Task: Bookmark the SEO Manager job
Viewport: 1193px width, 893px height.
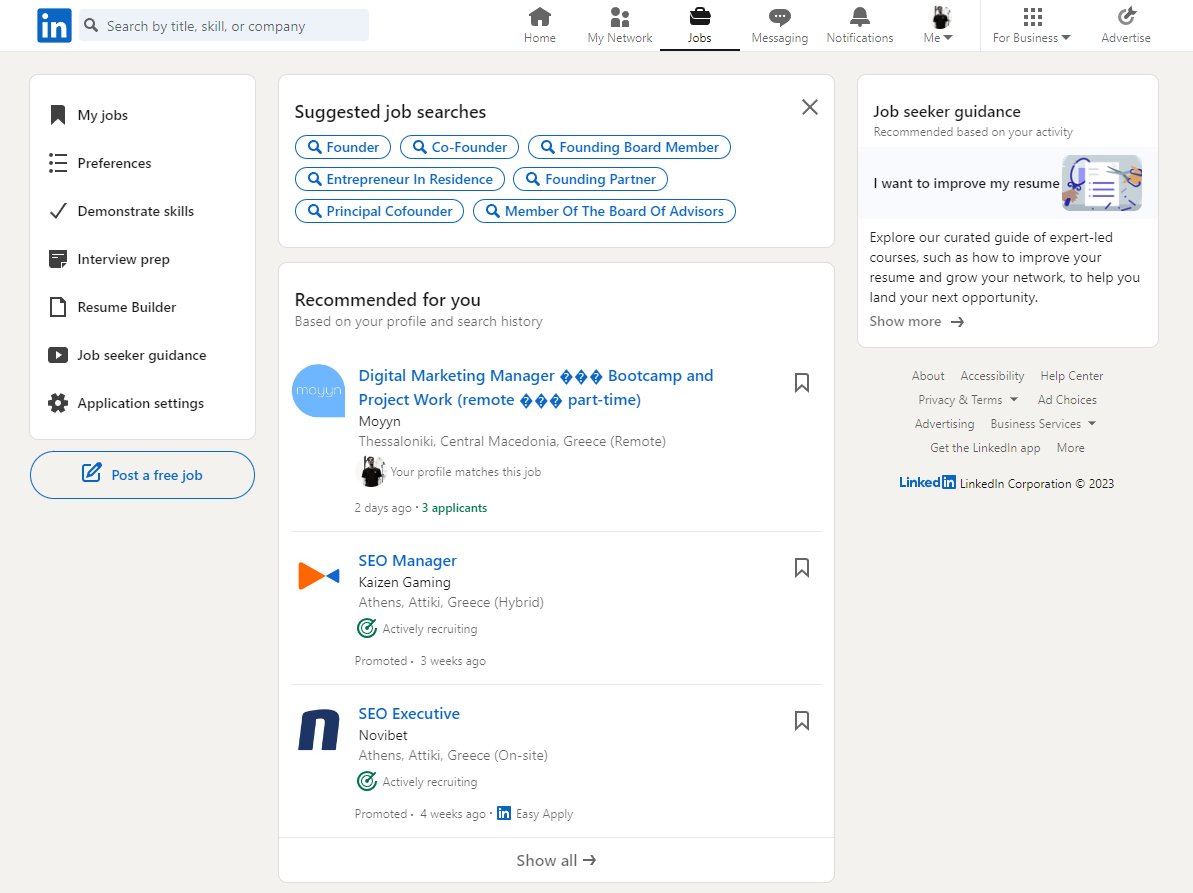Action: tap(801, 568)
